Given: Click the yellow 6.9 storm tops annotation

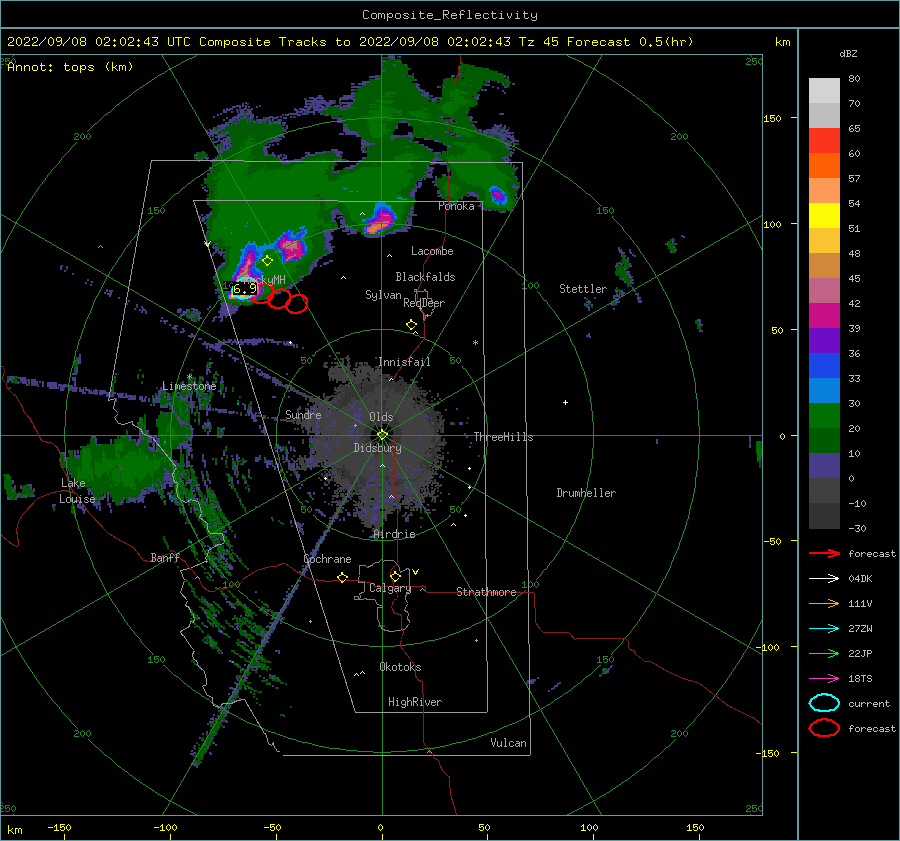Looking at the screenshot, I should coord(245,289).
